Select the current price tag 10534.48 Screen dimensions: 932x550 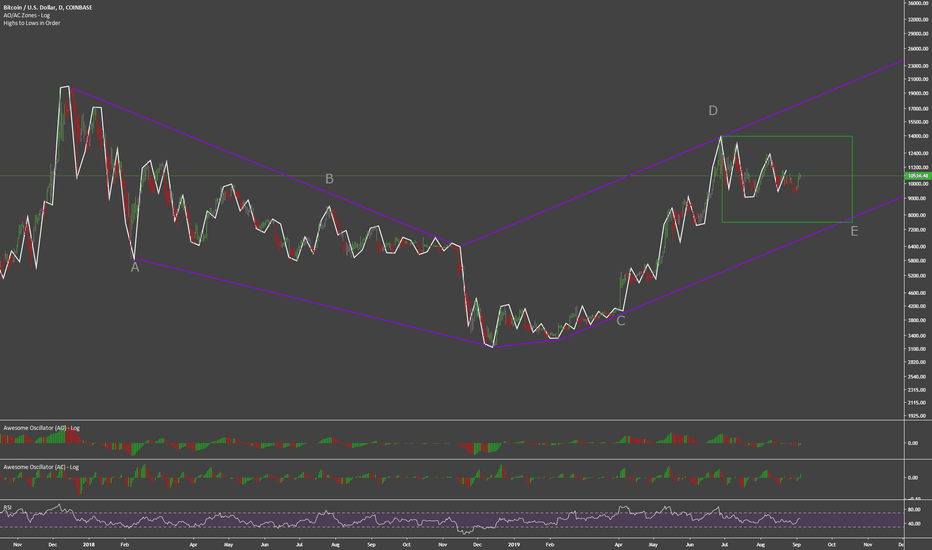tap(918, 176)
